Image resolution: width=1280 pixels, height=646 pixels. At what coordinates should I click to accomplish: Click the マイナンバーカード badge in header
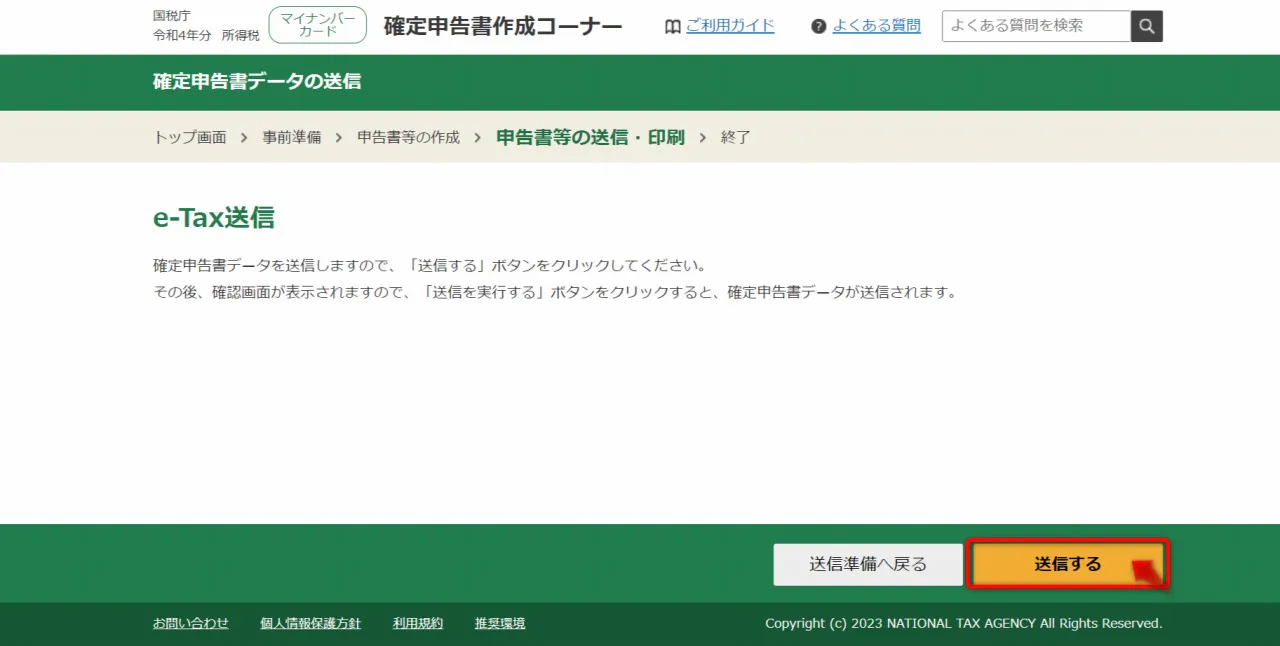[317, 26]
